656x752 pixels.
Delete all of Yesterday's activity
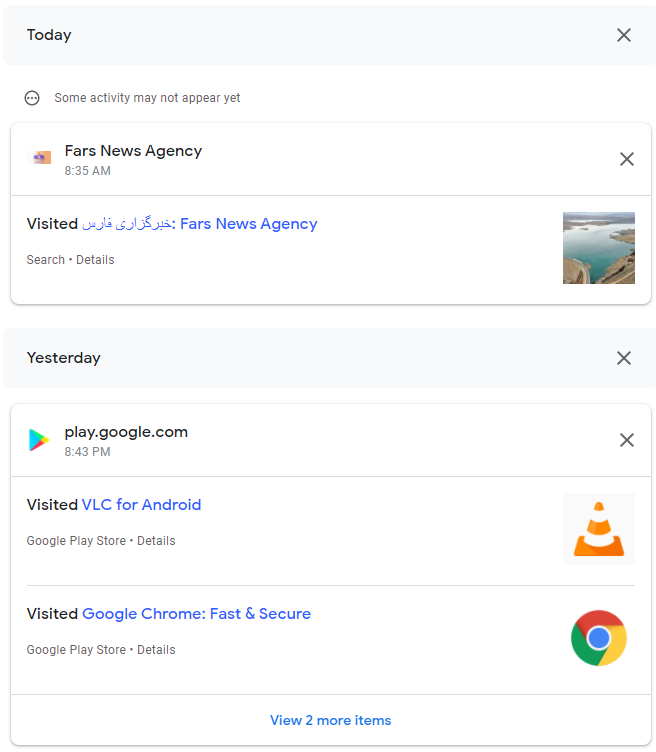point(623,358)
